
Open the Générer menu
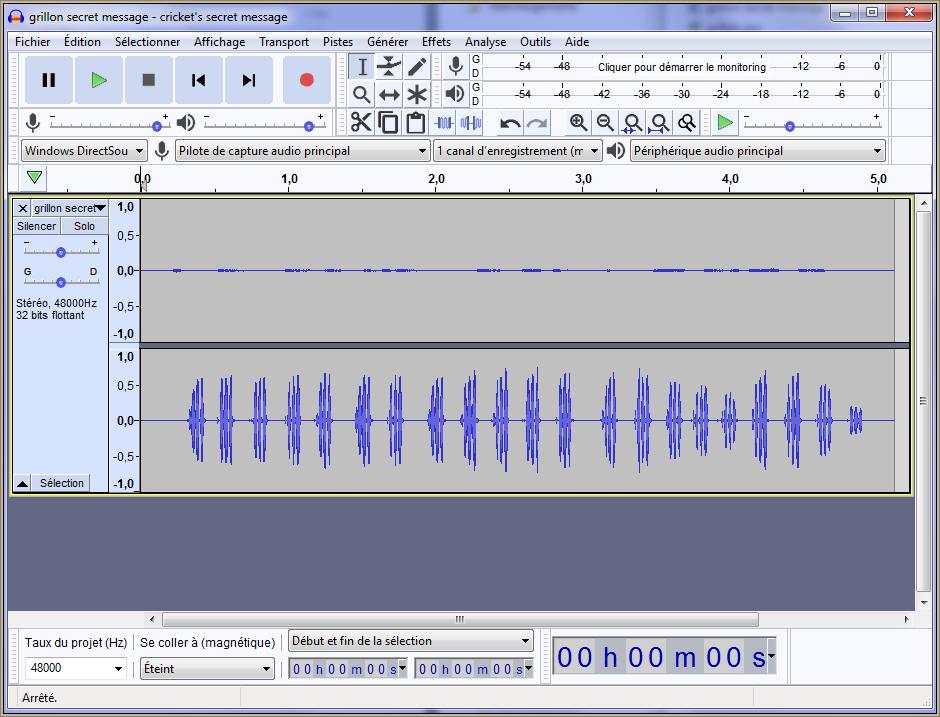click(387, 42)
